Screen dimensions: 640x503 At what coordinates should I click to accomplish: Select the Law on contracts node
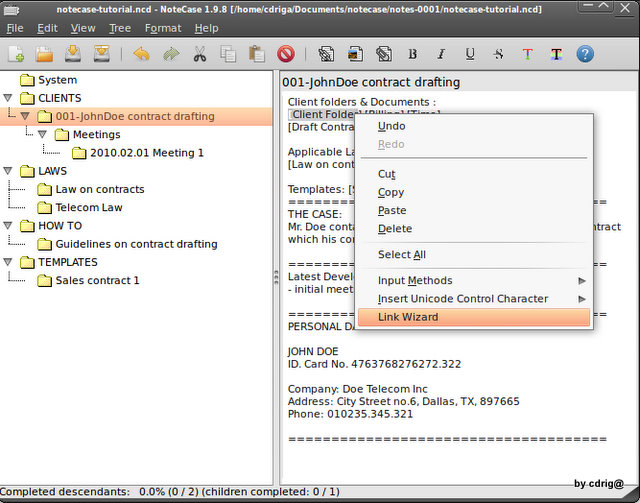tap(100, 189)
